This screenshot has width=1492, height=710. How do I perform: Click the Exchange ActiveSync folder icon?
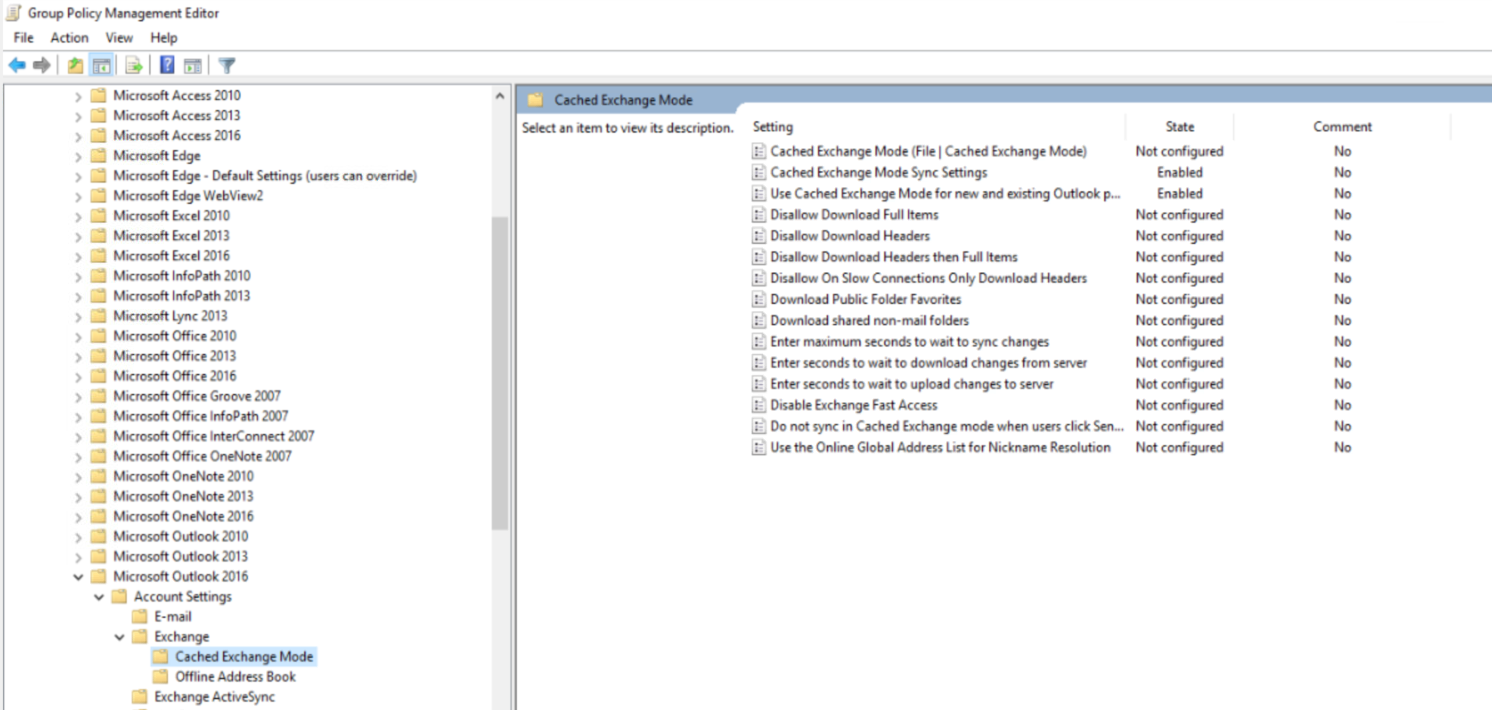click(x=139, y=697)
